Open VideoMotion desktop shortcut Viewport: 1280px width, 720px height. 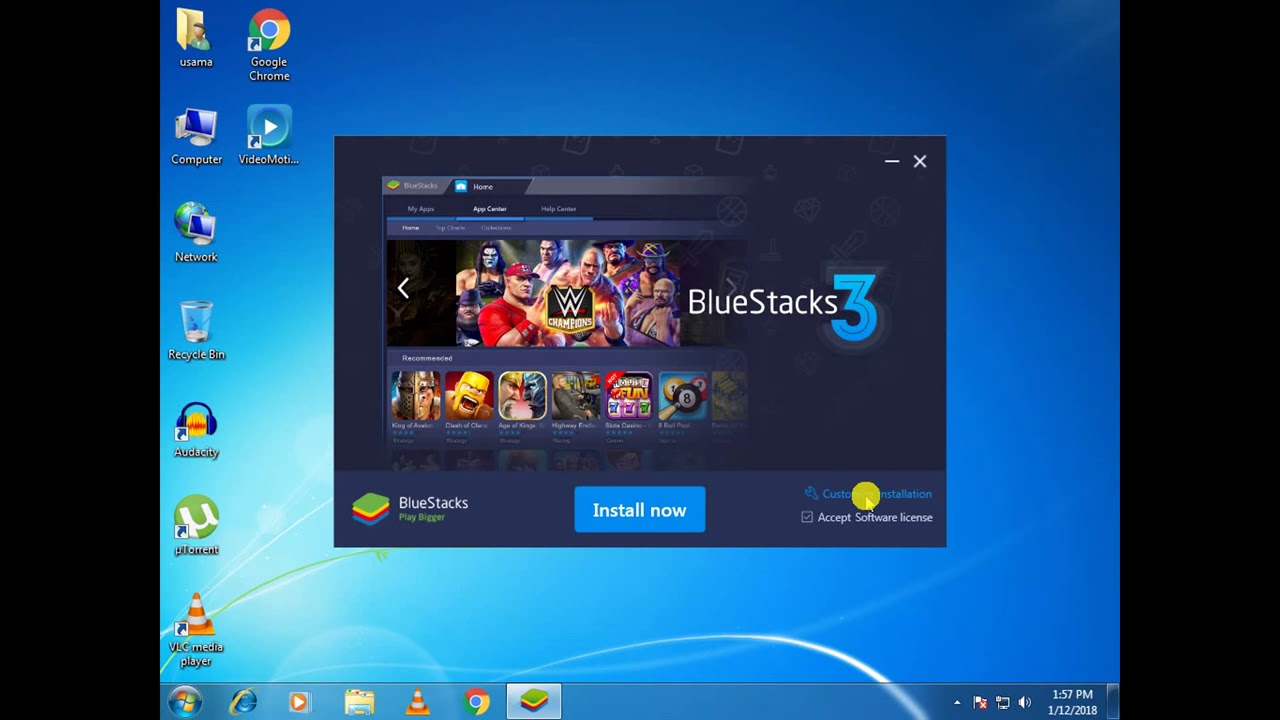pyautogui.click(x=269, y=136)
